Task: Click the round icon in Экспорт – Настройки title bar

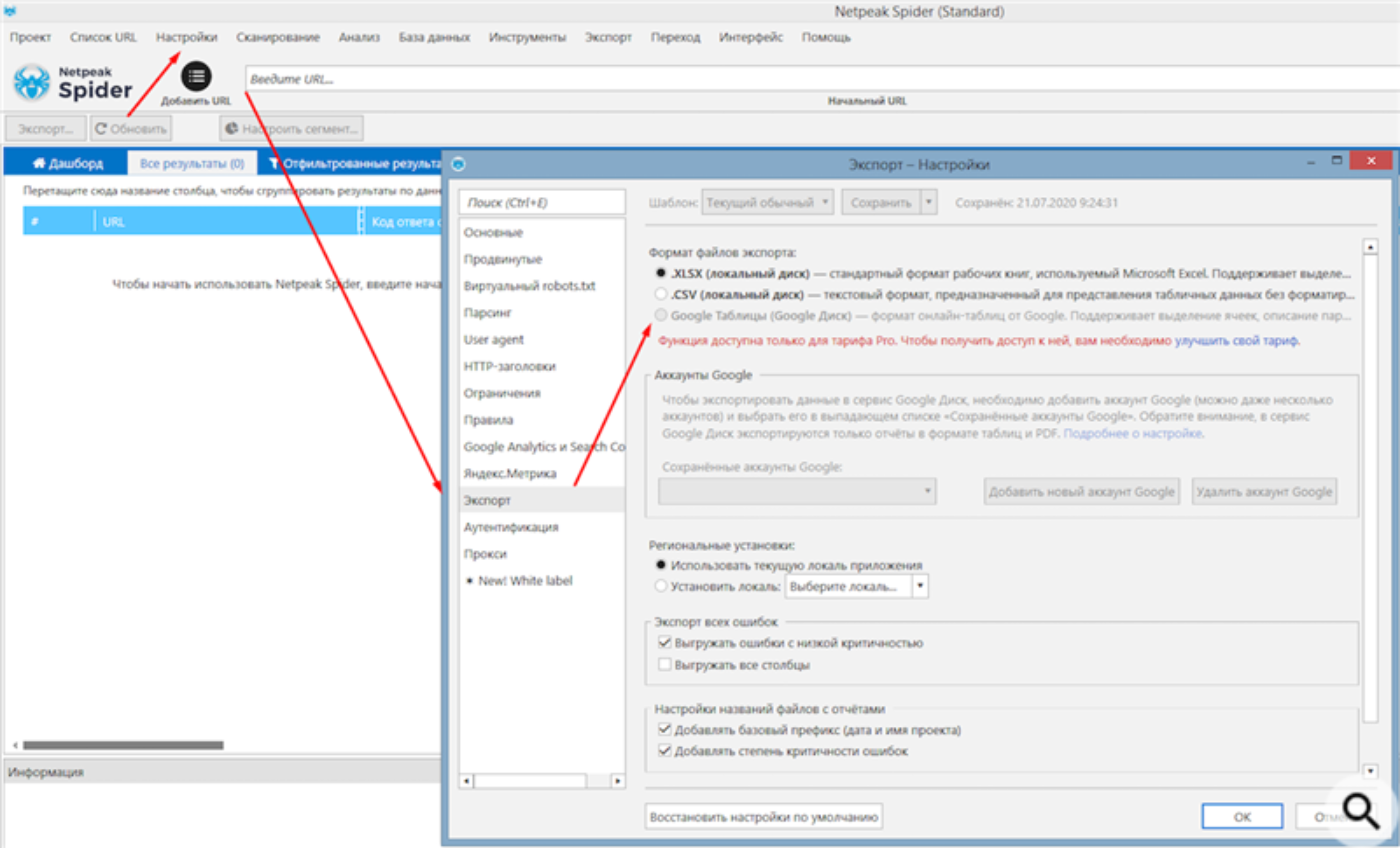Action: [x=458, y=163]
